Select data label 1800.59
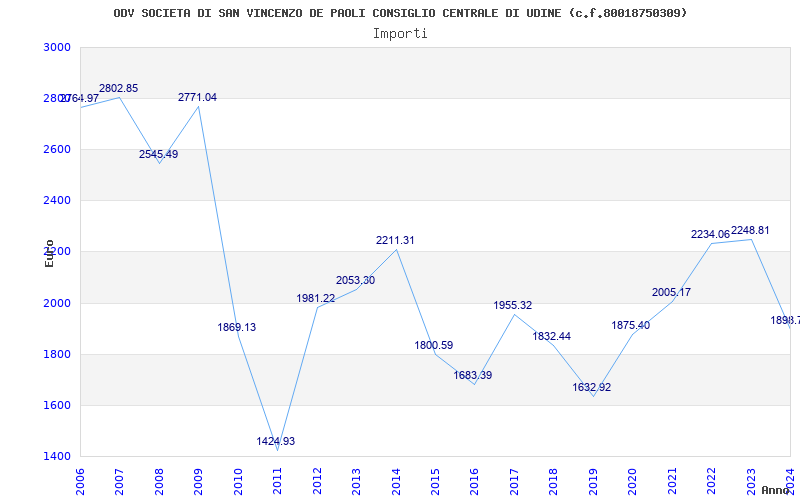 434,345
